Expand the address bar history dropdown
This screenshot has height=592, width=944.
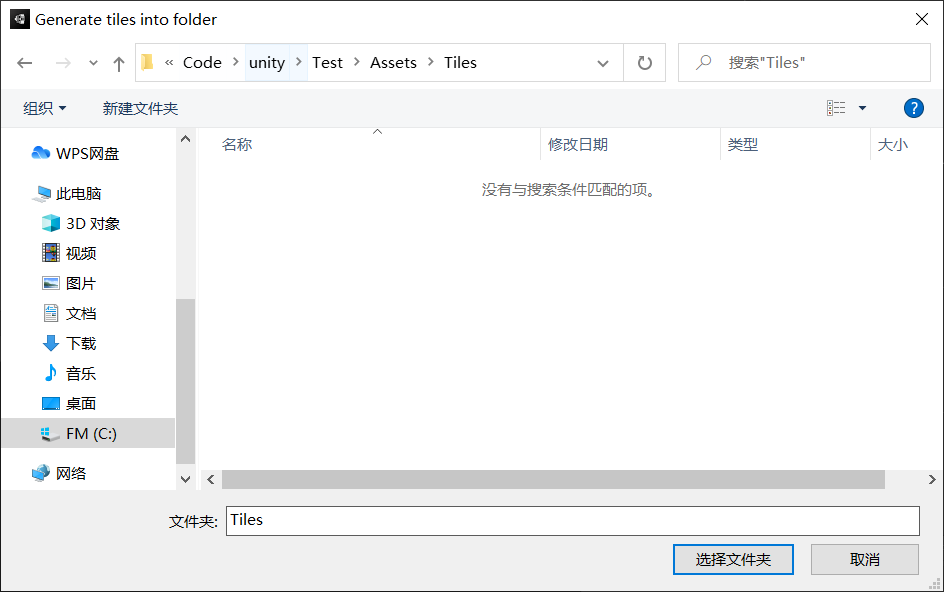tap(604, 62)
